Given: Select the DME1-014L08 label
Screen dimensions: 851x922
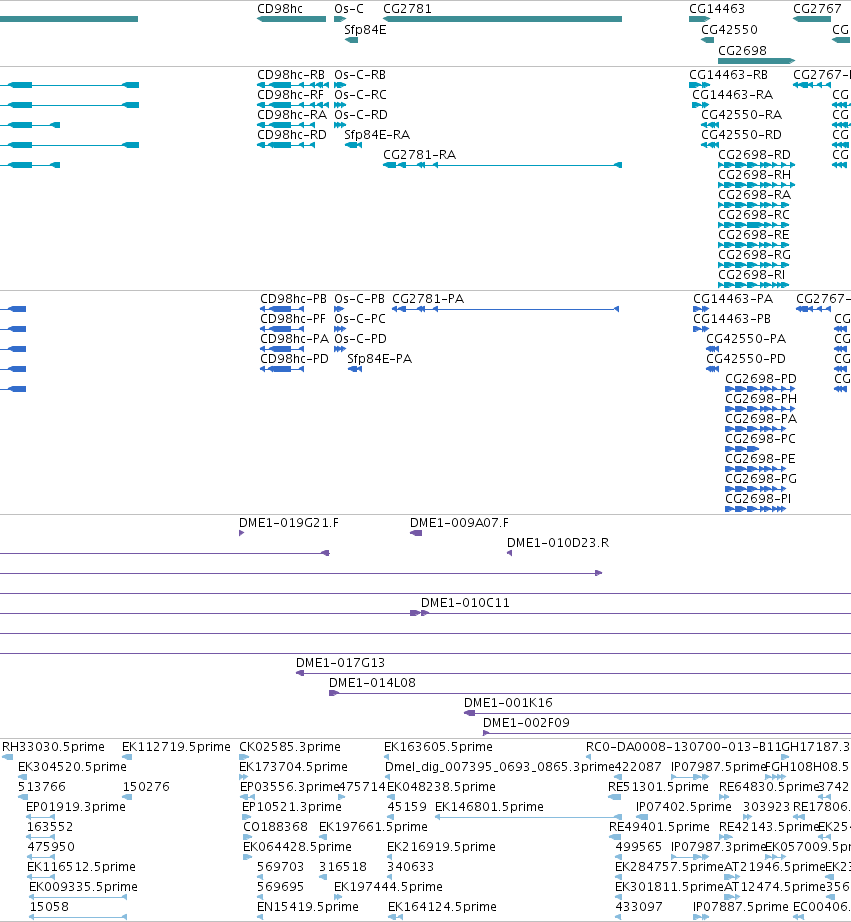Looking at the screenshot, I should pos(372,683).
